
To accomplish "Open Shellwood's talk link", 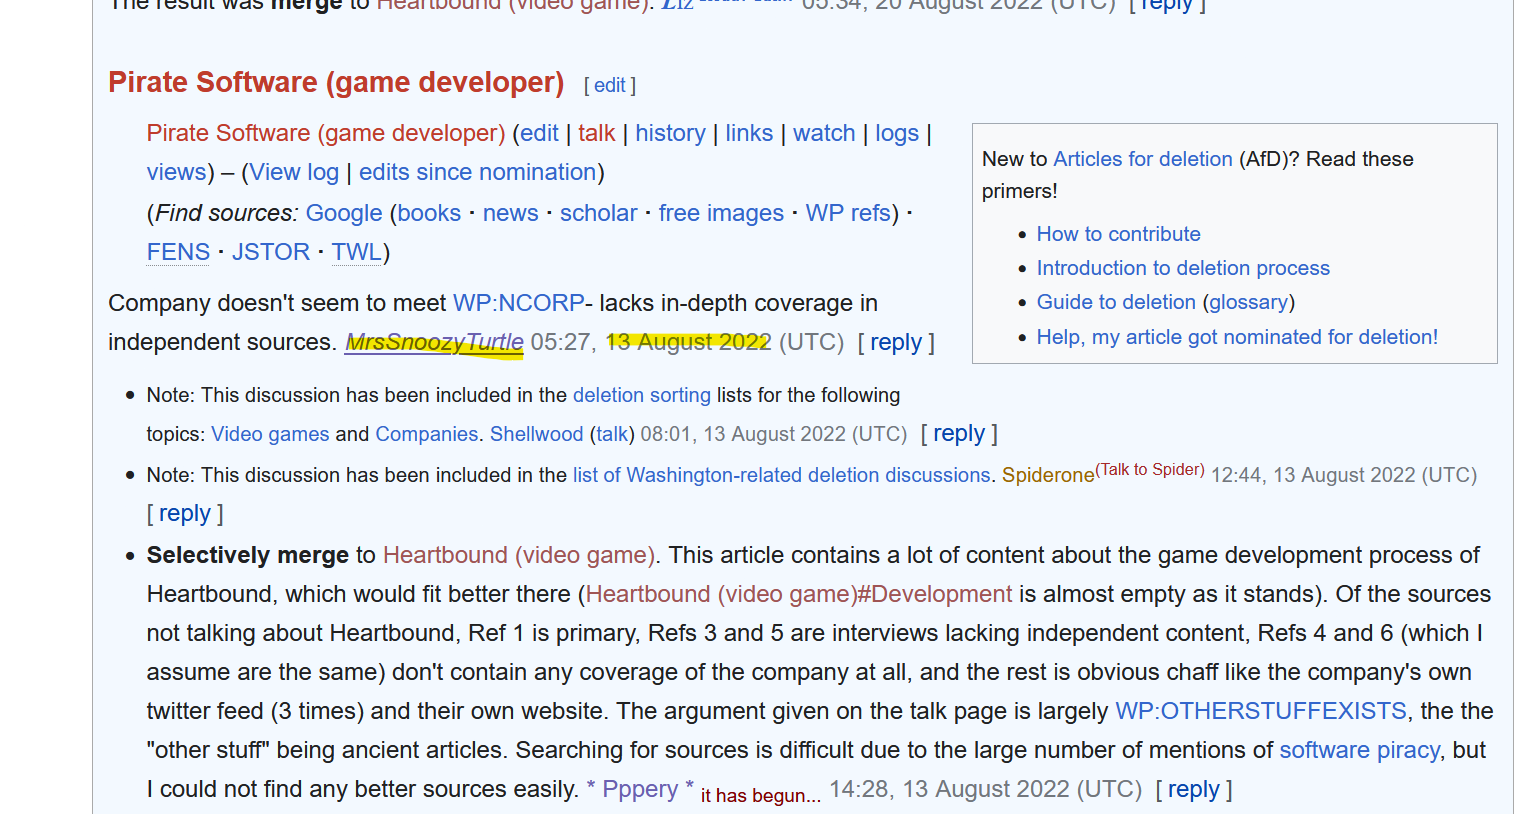I will tap(612, 434).
